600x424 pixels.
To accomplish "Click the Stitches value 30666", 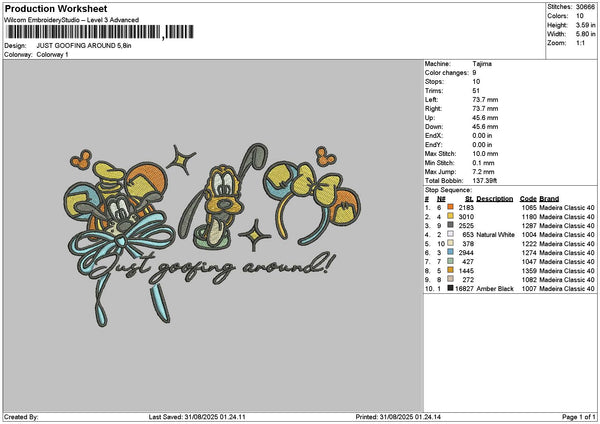I will (585, 7).
